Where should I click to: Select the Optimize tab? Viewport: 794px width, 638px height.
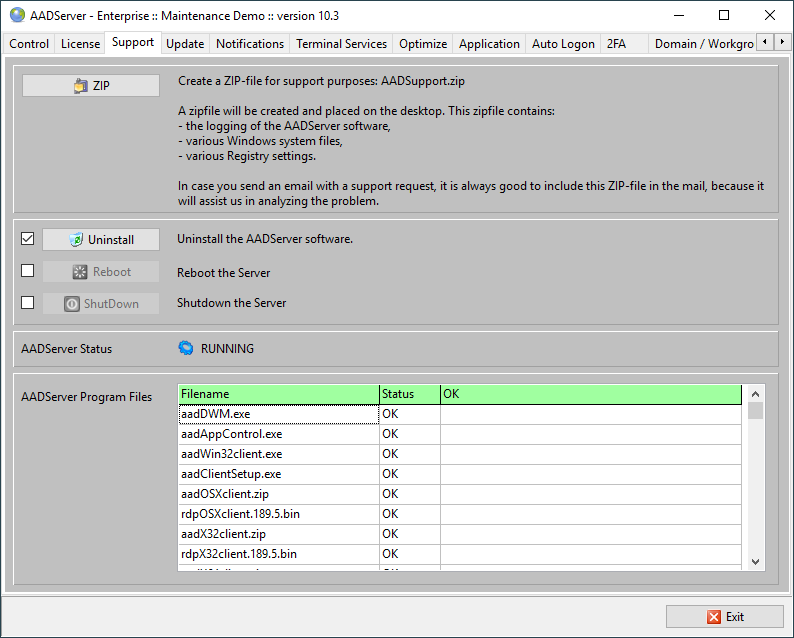(423, 44)
